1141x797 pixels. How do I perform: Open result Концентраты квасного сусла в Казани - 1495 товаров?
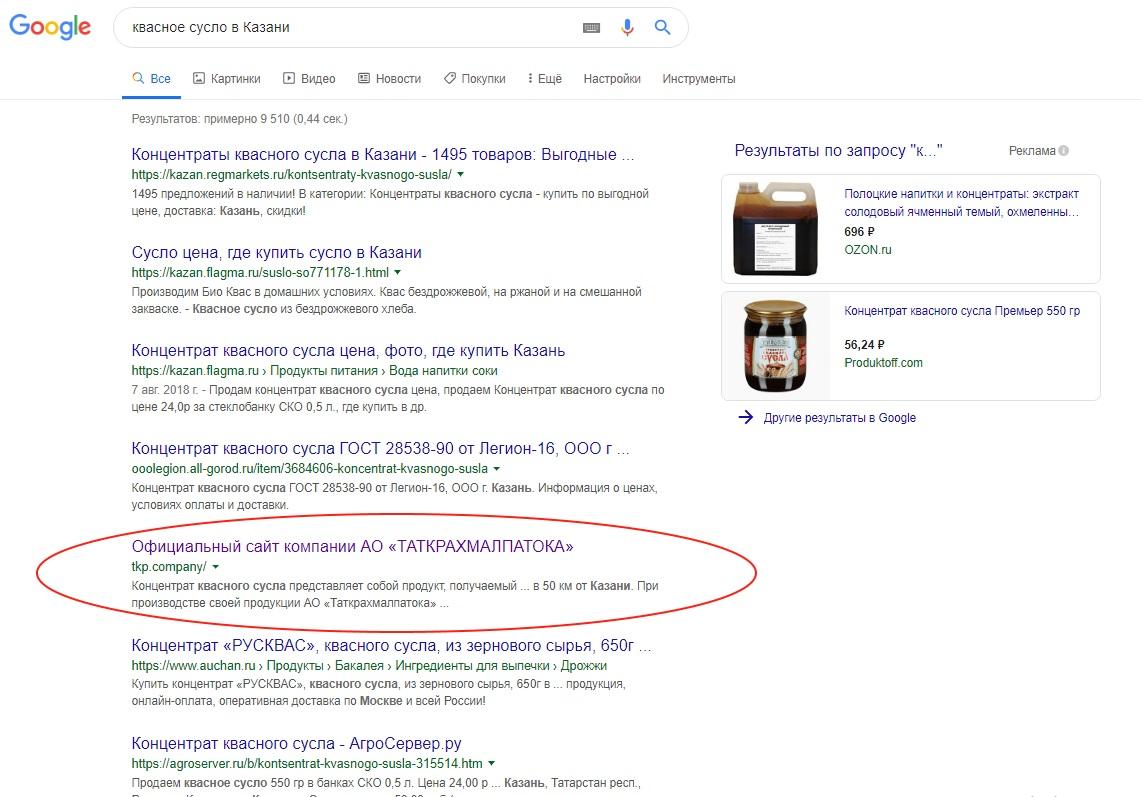point(383,154)
